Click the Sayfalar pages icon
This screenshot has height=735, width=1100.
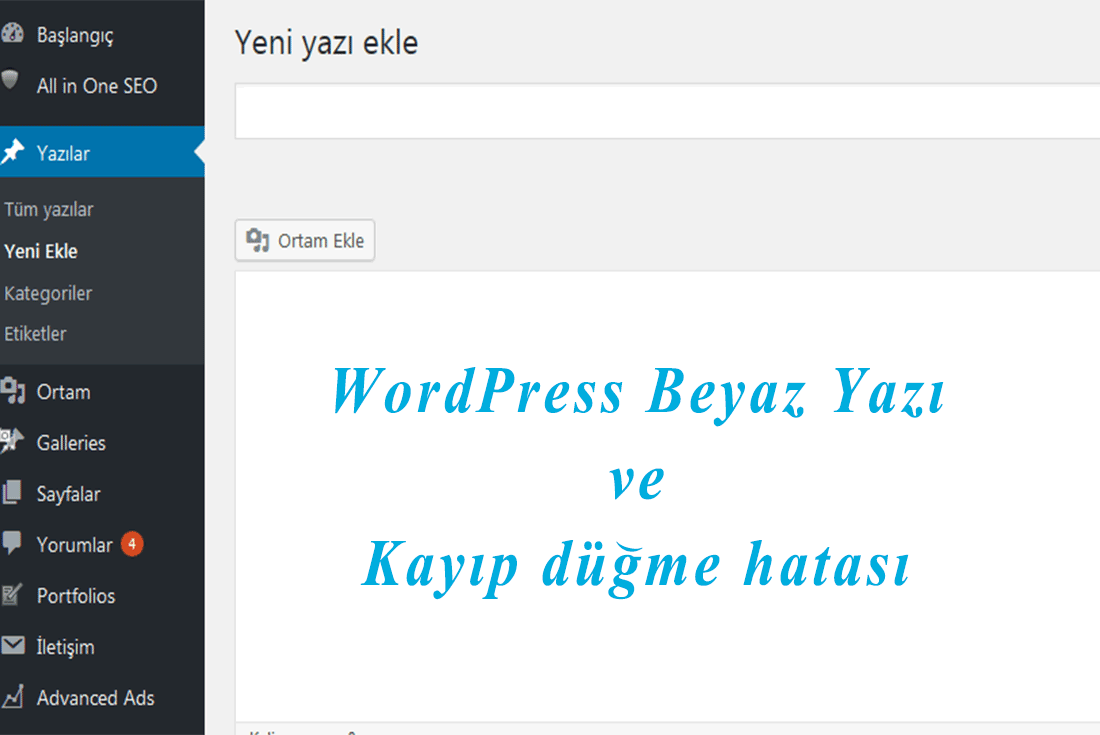click(12, 492)
